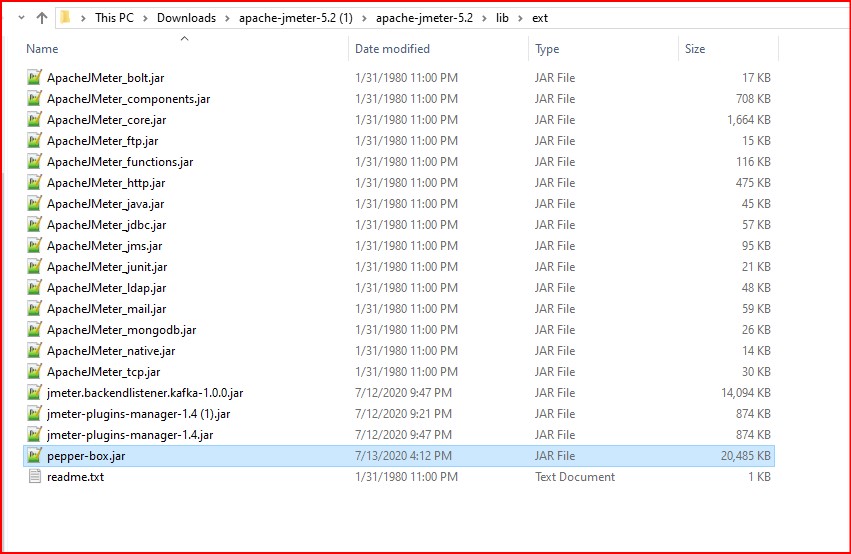Select the file name readme.txt
Image resolution: width=851 pixels, height=554 pixels.
point(75,477)
